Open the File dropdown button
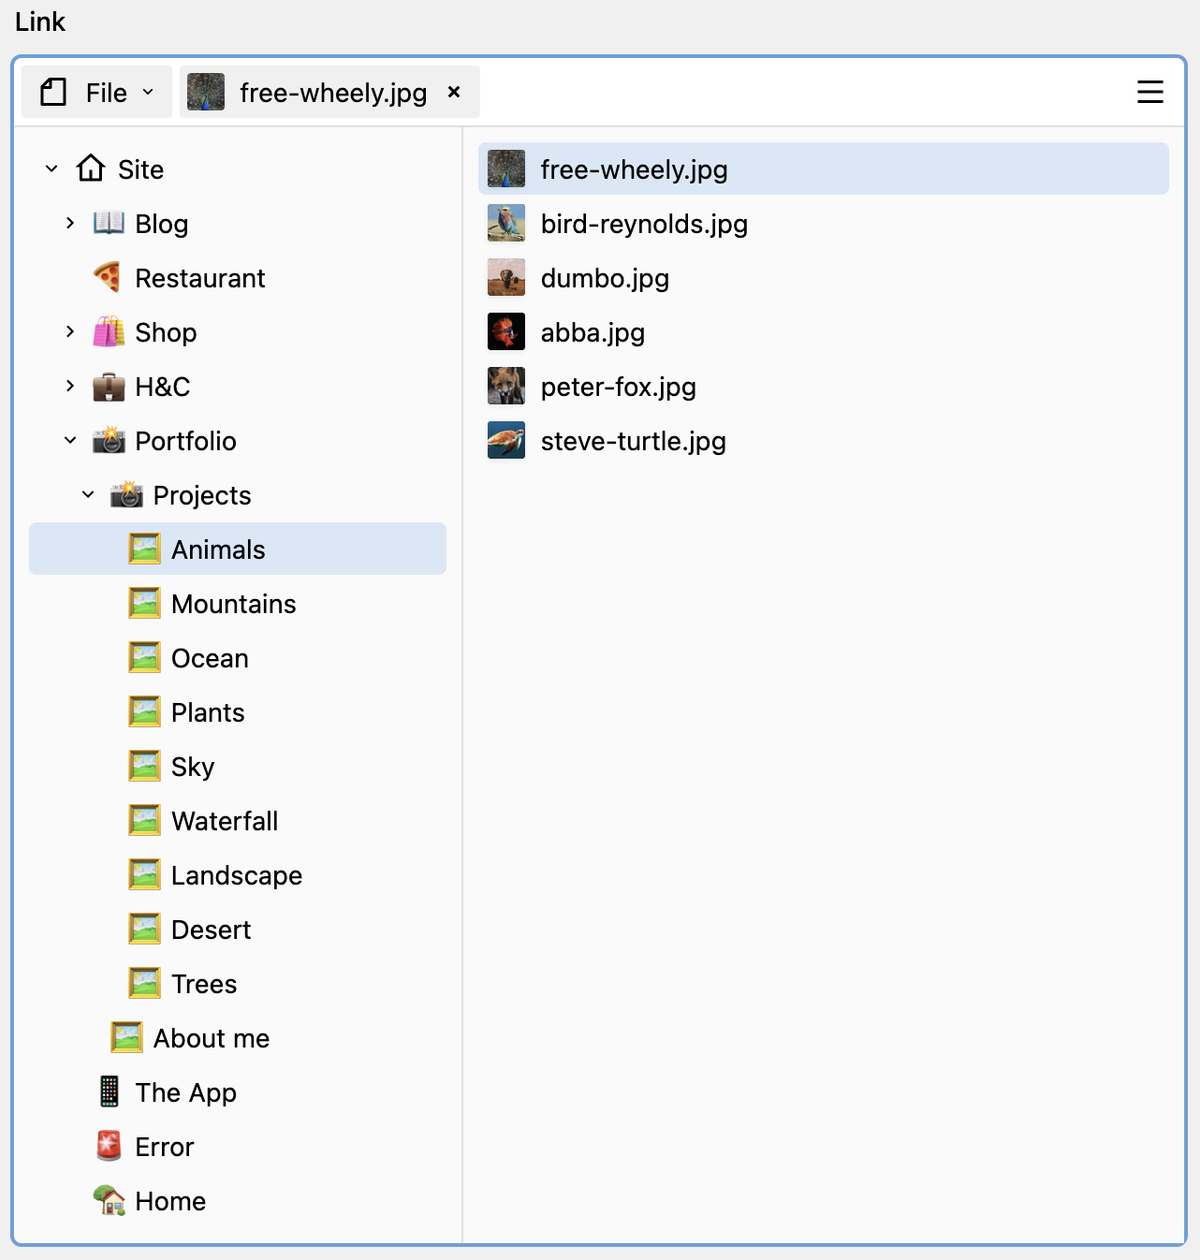This screenshot has width=1200, height=1260. coord(97,93)
